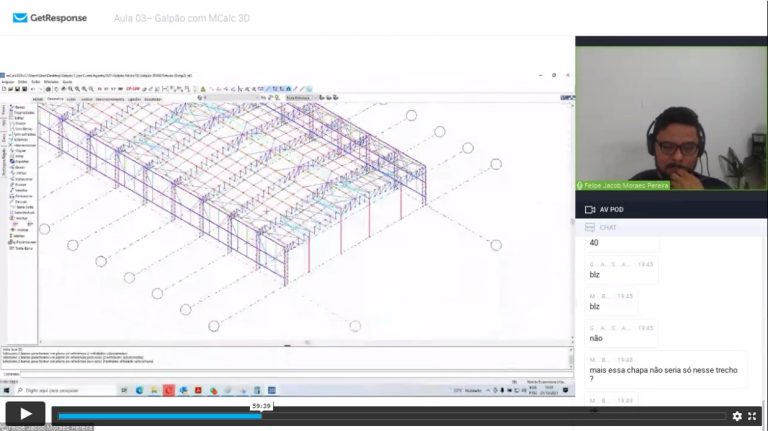This screenshot has width=768, height=431.
Task: Click the GetResponse logo
Action: [x=49, y=18]
